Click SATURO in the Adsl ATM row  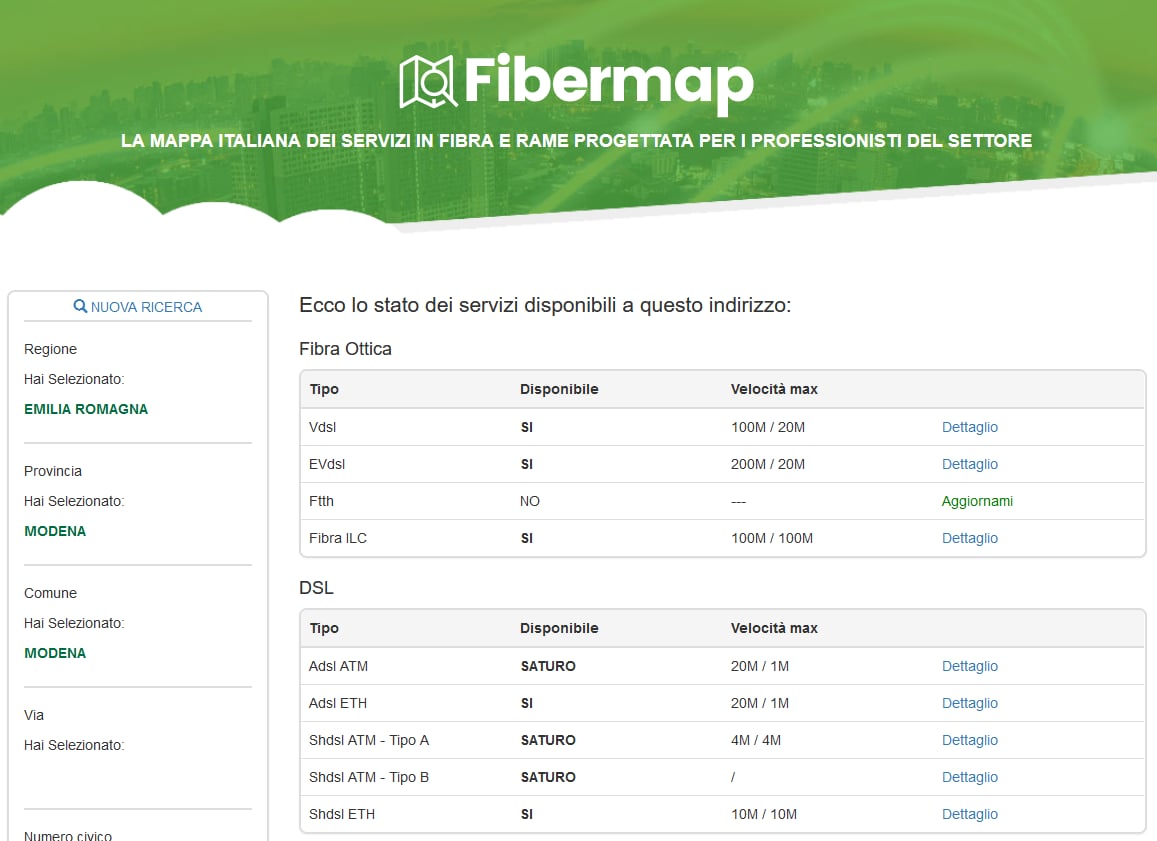pos(548,666)
